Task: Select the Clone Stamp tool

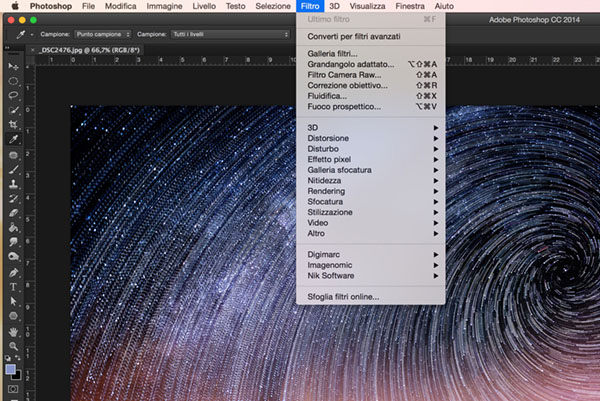Action: point(13,184)
